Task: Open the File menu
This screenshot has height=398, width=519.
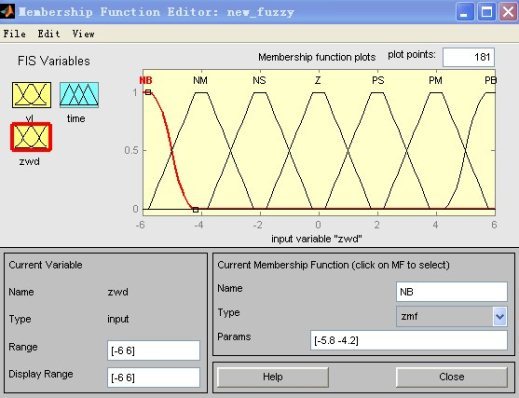Action: click(15, 34)
